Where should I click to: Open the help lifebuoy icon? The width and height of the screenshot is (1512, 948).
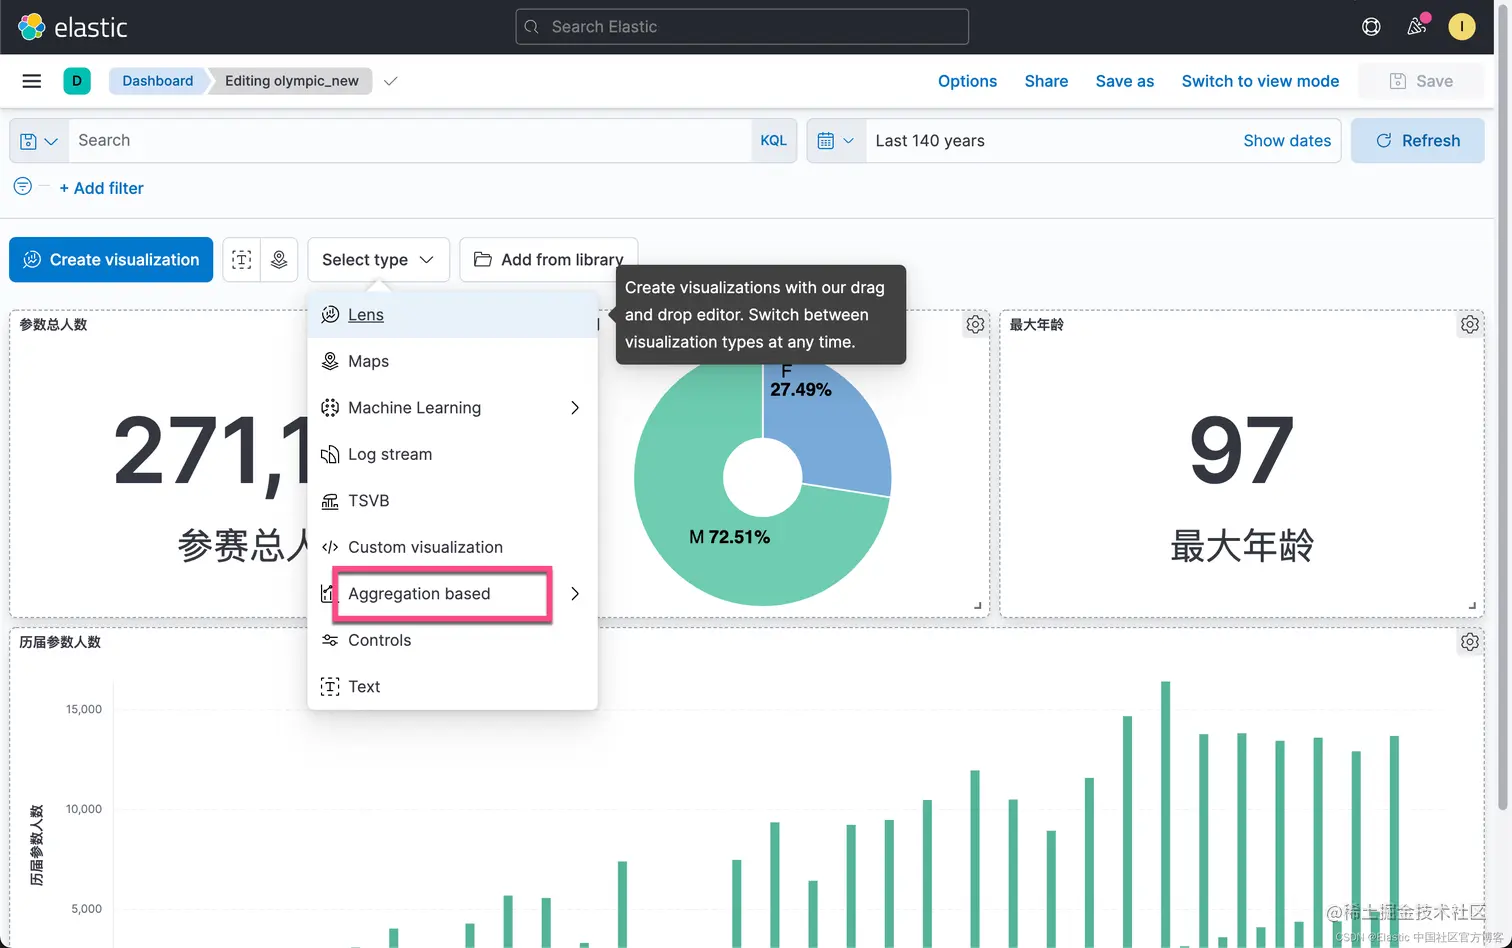click(x=1371, y=27)
